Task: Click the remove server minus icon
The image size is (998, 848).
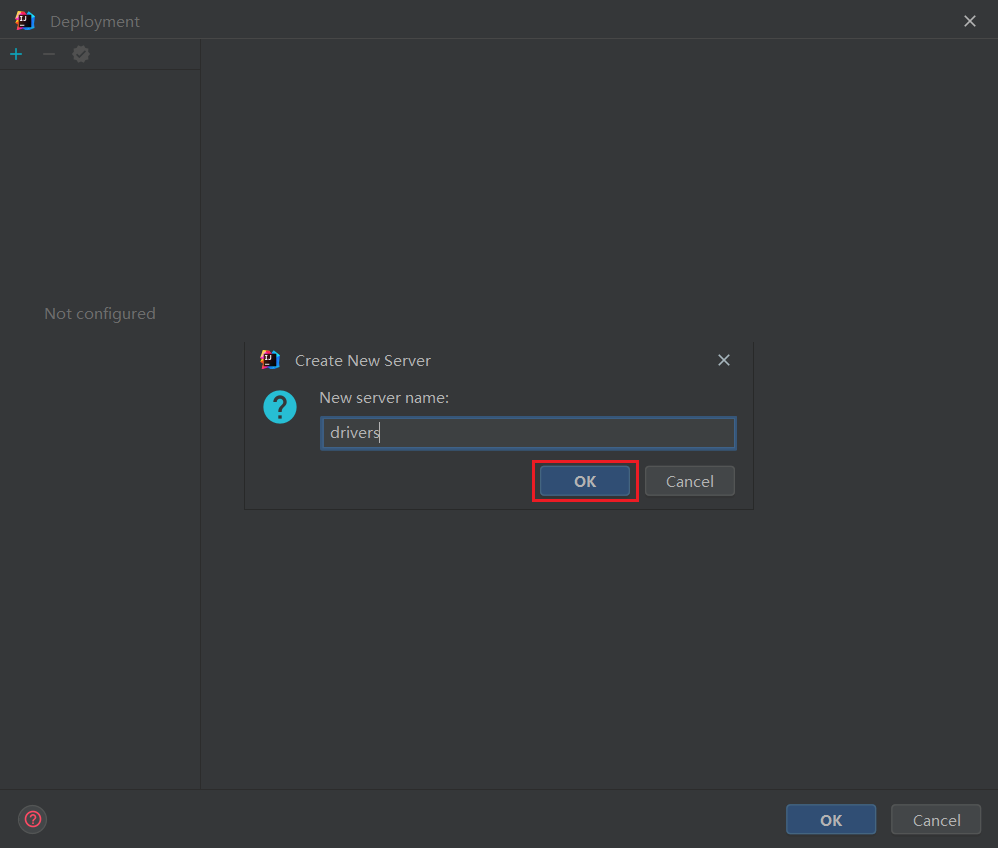Action: pos(49,54)
